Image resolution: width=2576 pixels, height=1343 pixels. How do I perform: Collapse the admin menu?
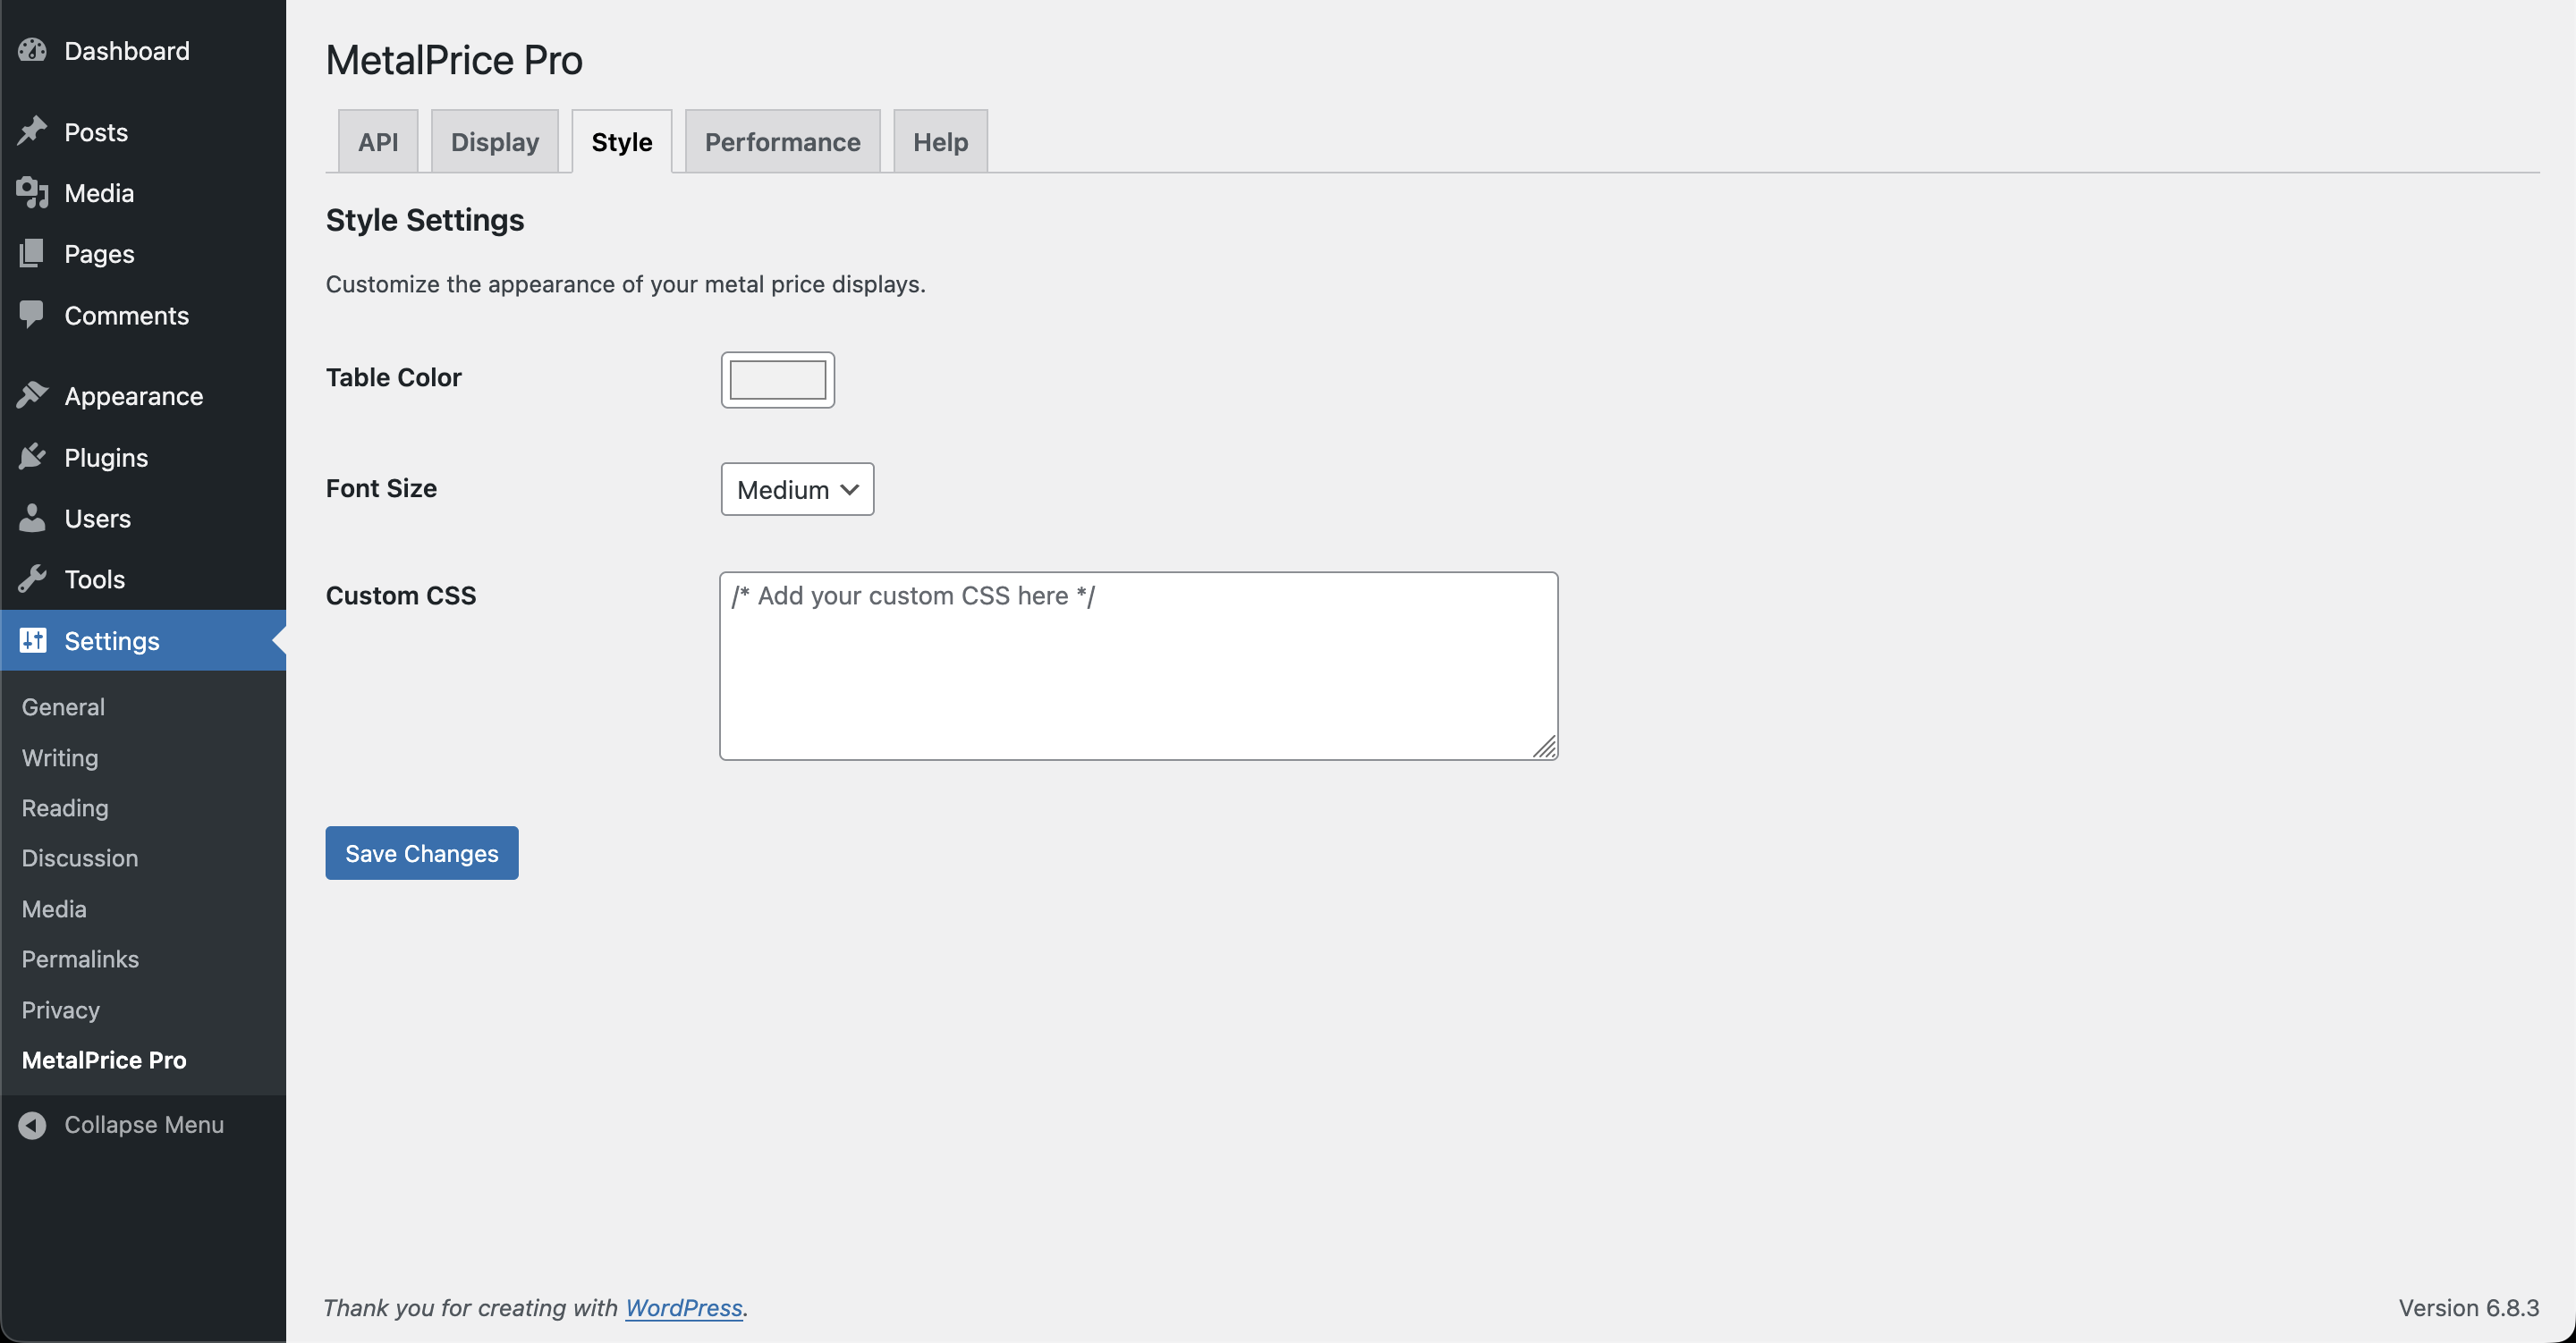(x=122, y=1124)
